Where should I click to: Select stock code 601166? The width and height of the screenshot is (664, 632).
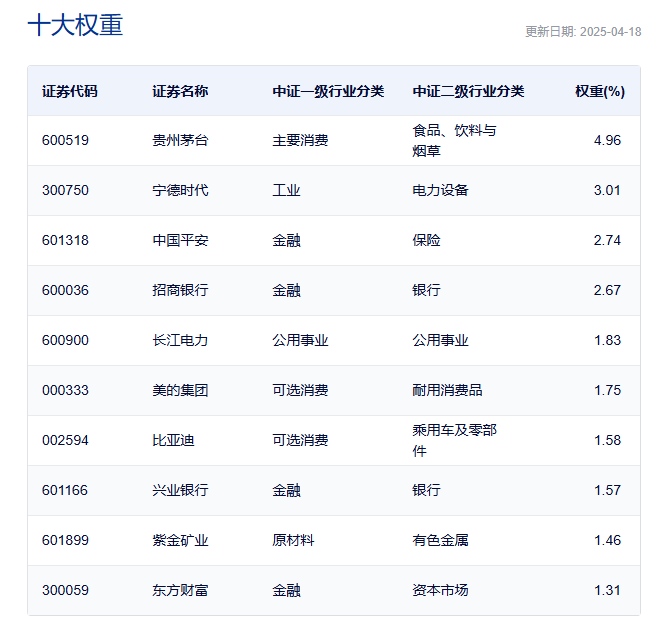click(65, 490)
